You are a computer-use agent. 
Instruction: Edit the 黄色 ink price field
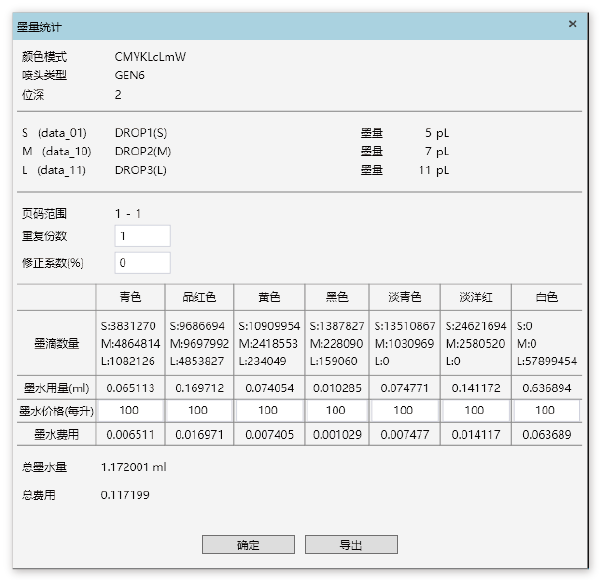(268, 411)
